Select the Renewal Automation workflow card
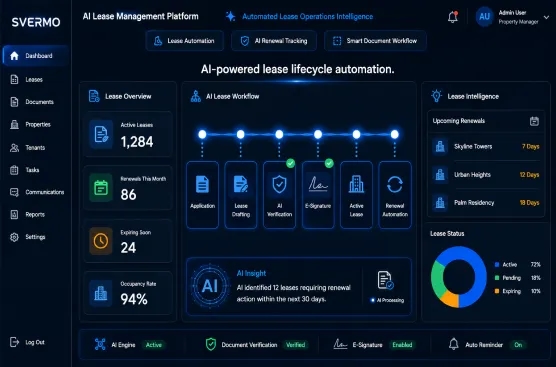556x367 pixels. pos(395,195)
